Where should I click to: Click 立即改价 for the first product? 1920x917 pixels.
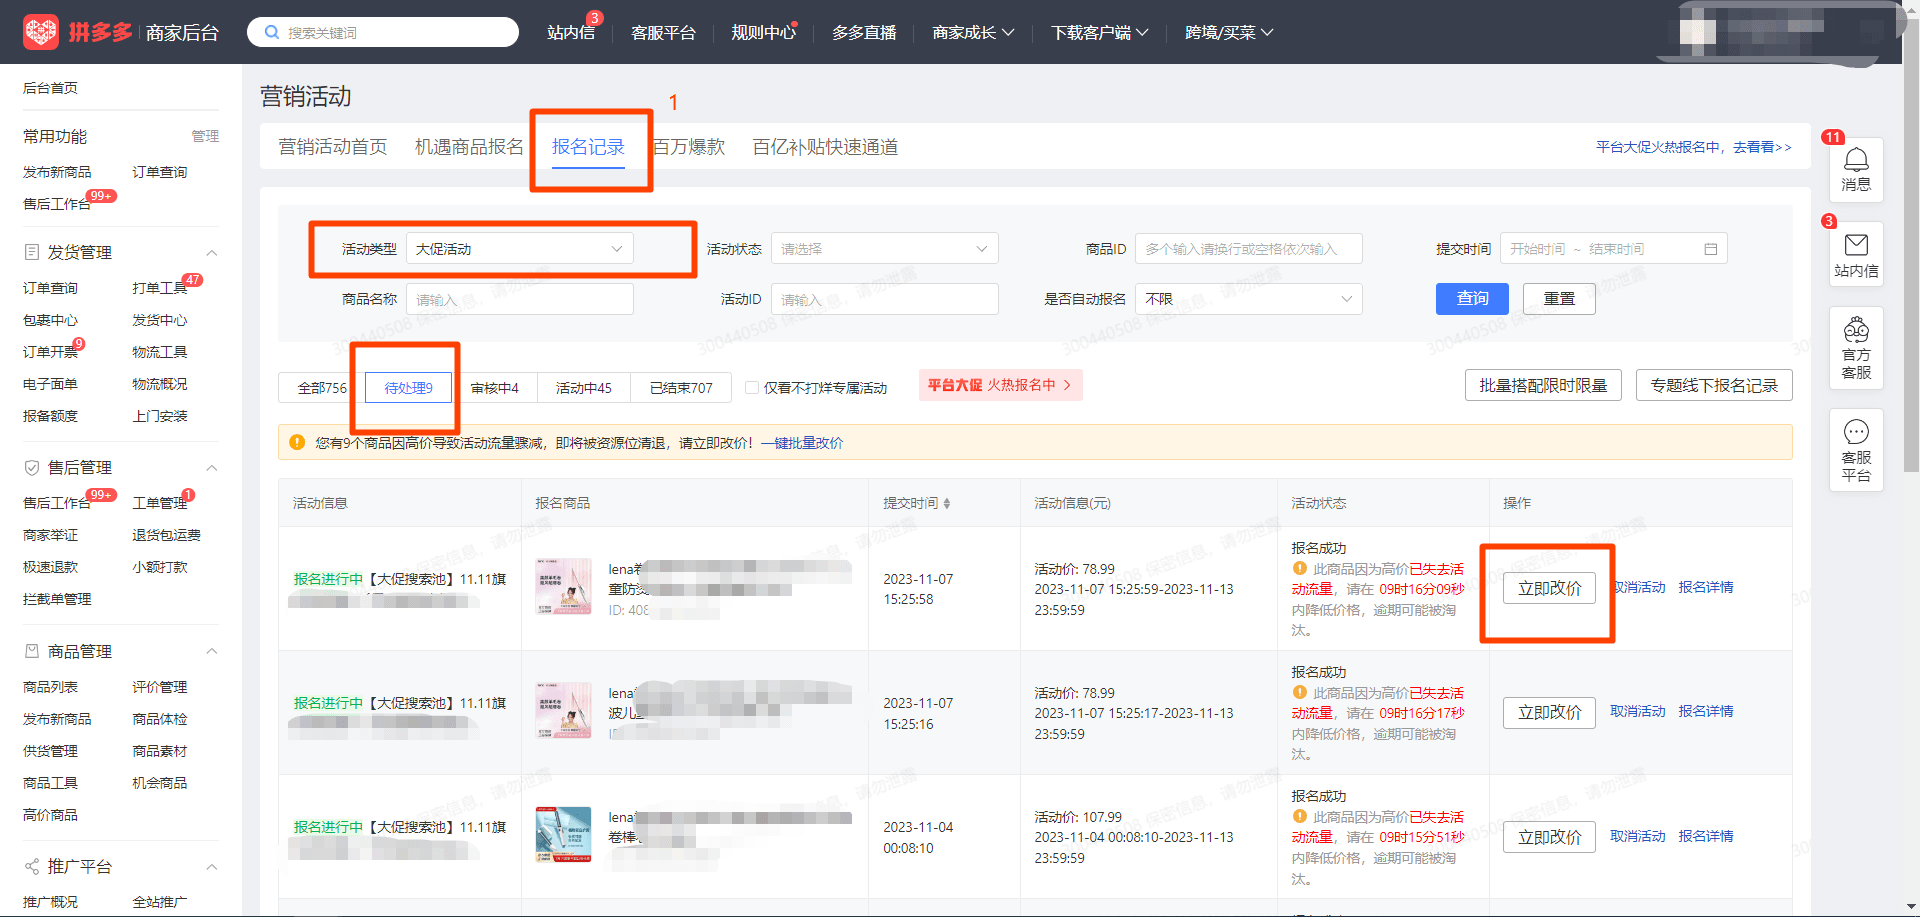1548,588
